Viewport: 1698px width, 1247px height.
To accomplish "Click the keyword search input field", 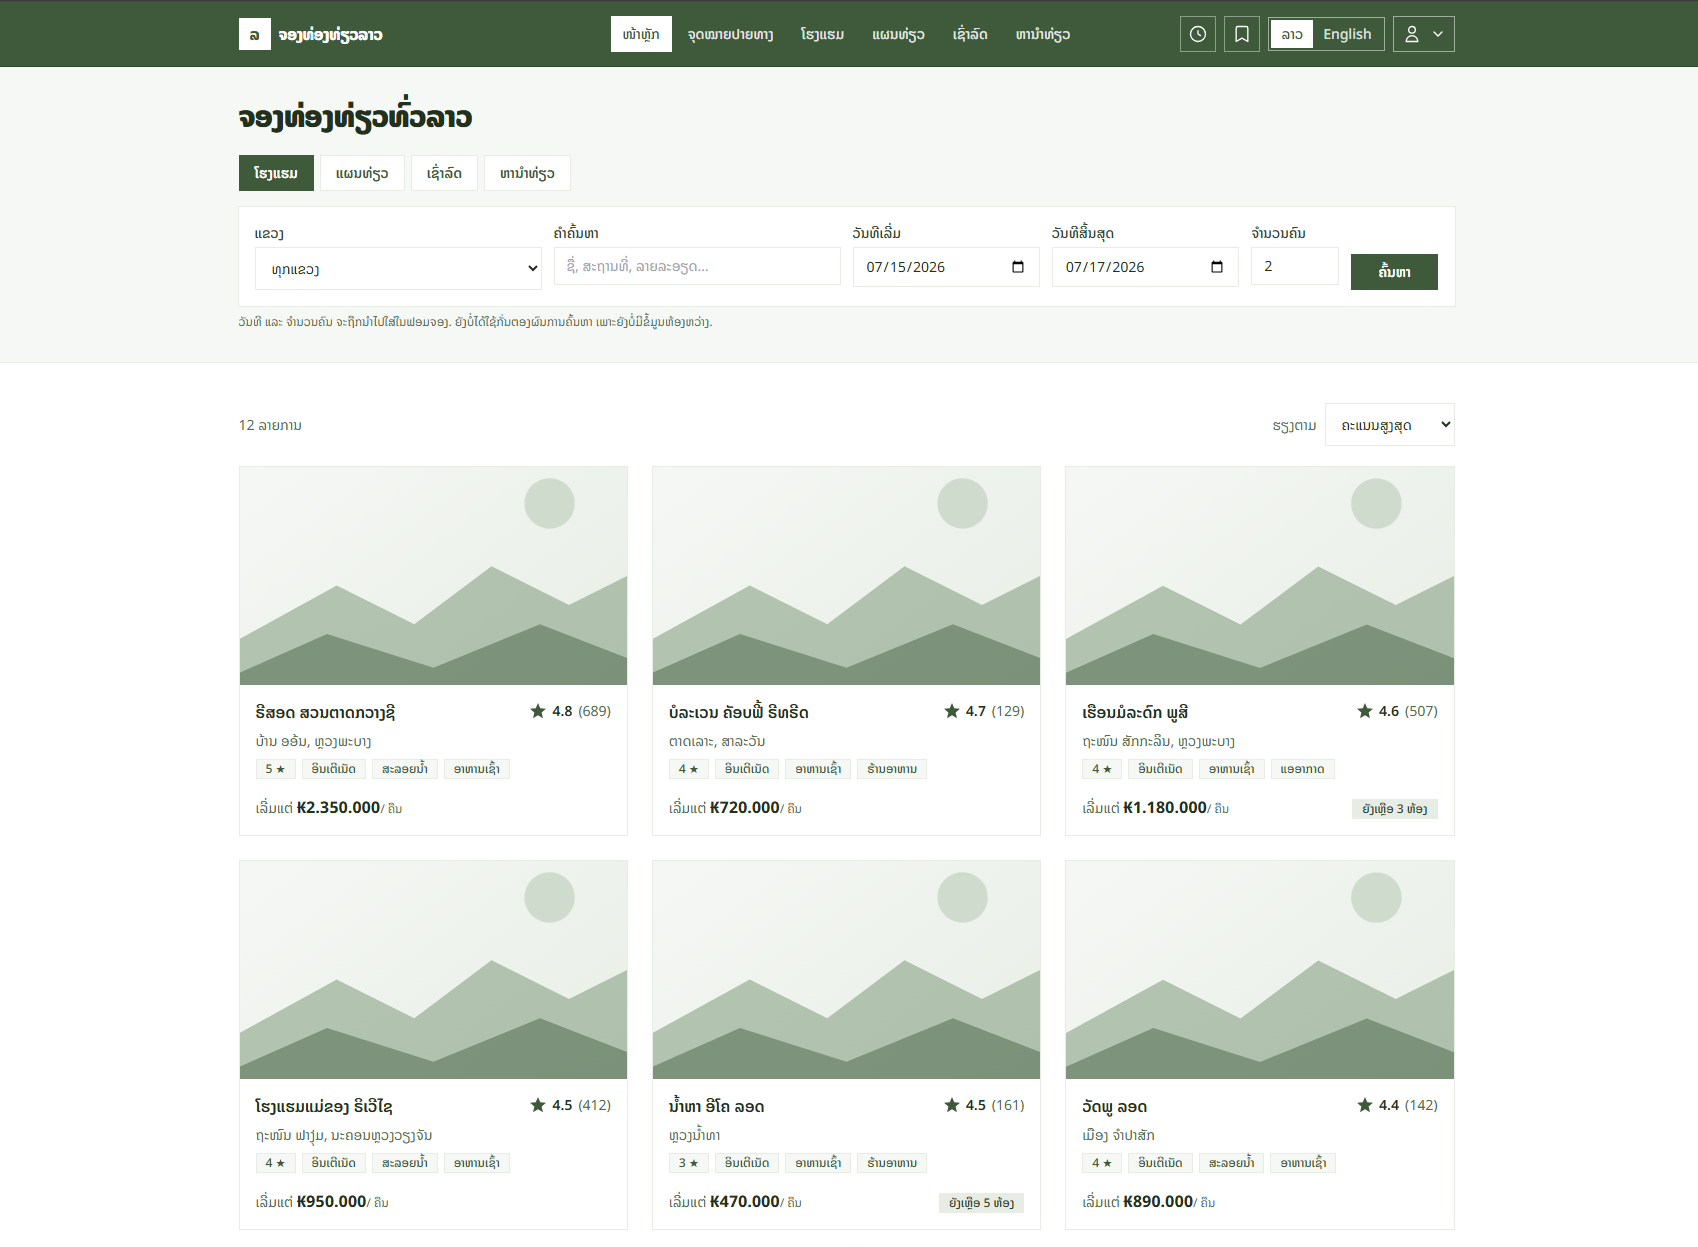I will [697, 267].
